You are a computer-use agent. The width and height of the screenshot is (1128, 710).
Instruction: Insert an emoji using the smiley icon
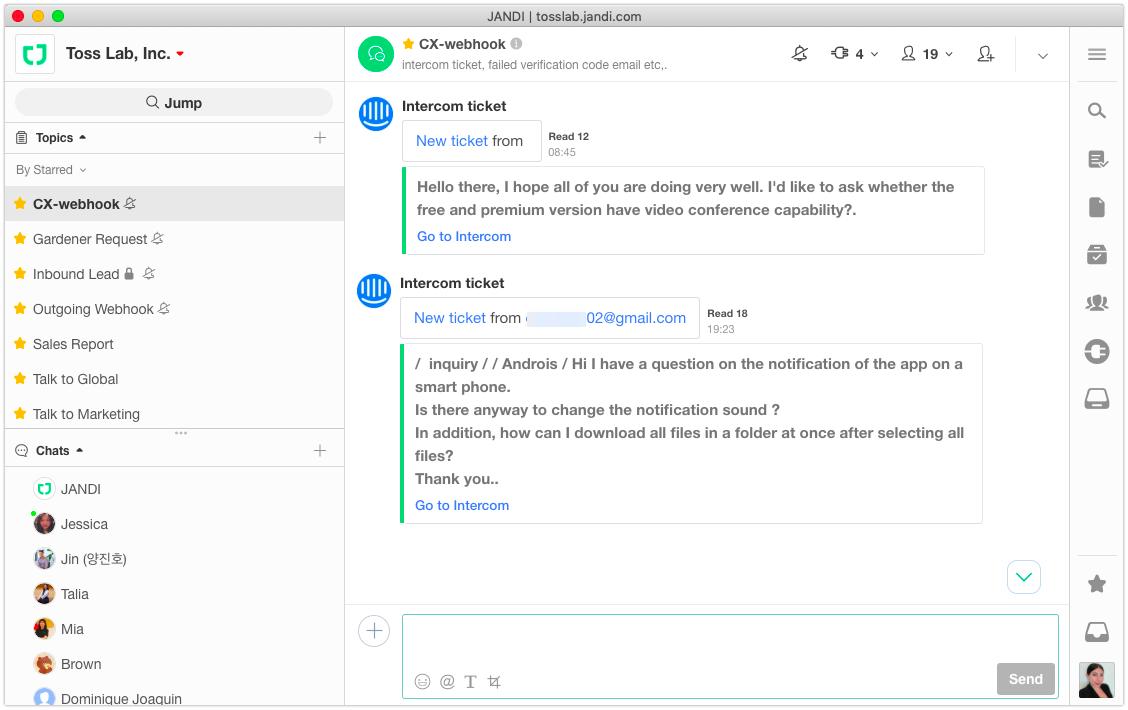422,681
